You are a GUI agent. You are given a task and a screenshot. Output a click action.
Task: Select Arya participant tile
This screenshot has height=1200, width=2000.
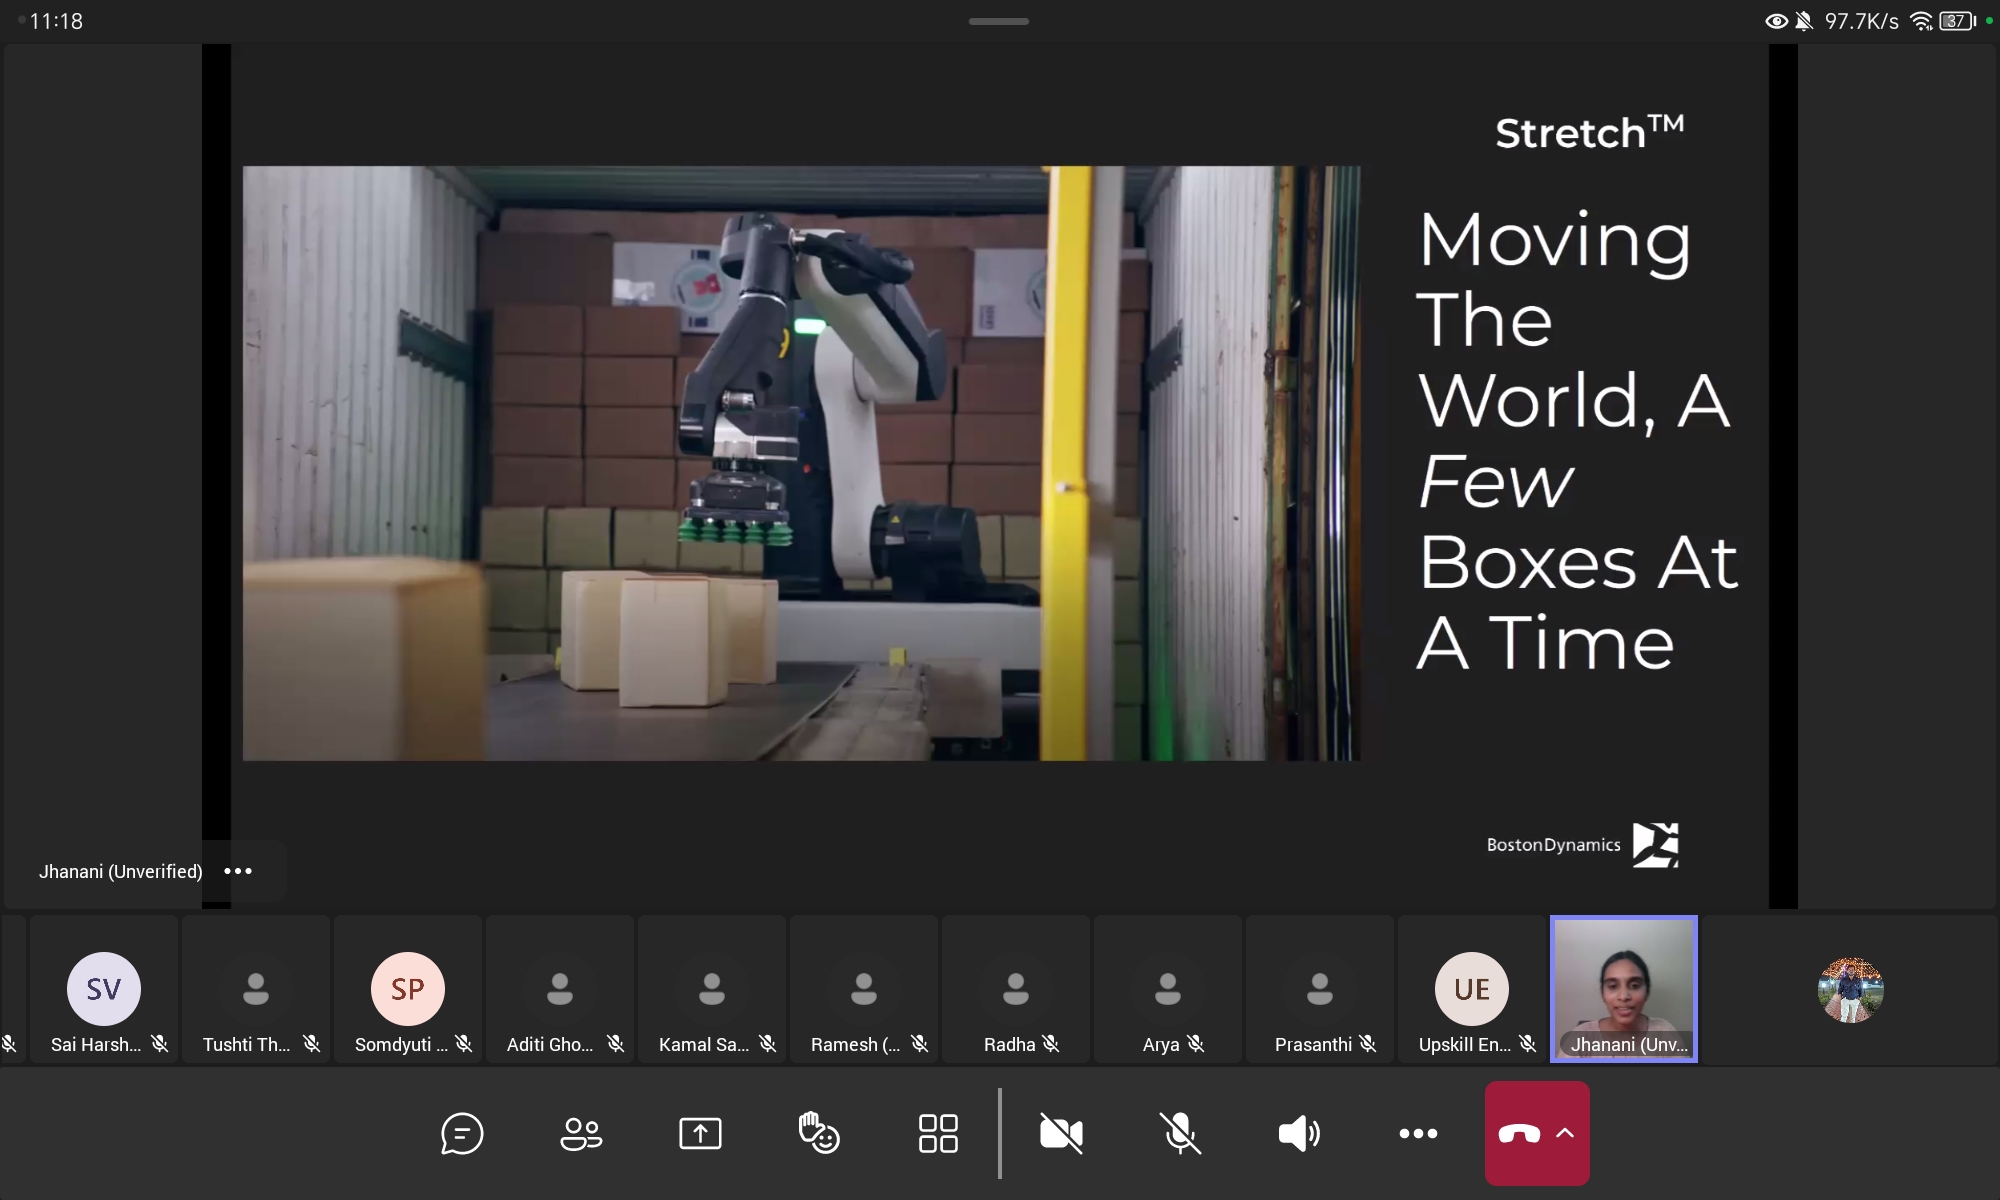coord(1168,989)
